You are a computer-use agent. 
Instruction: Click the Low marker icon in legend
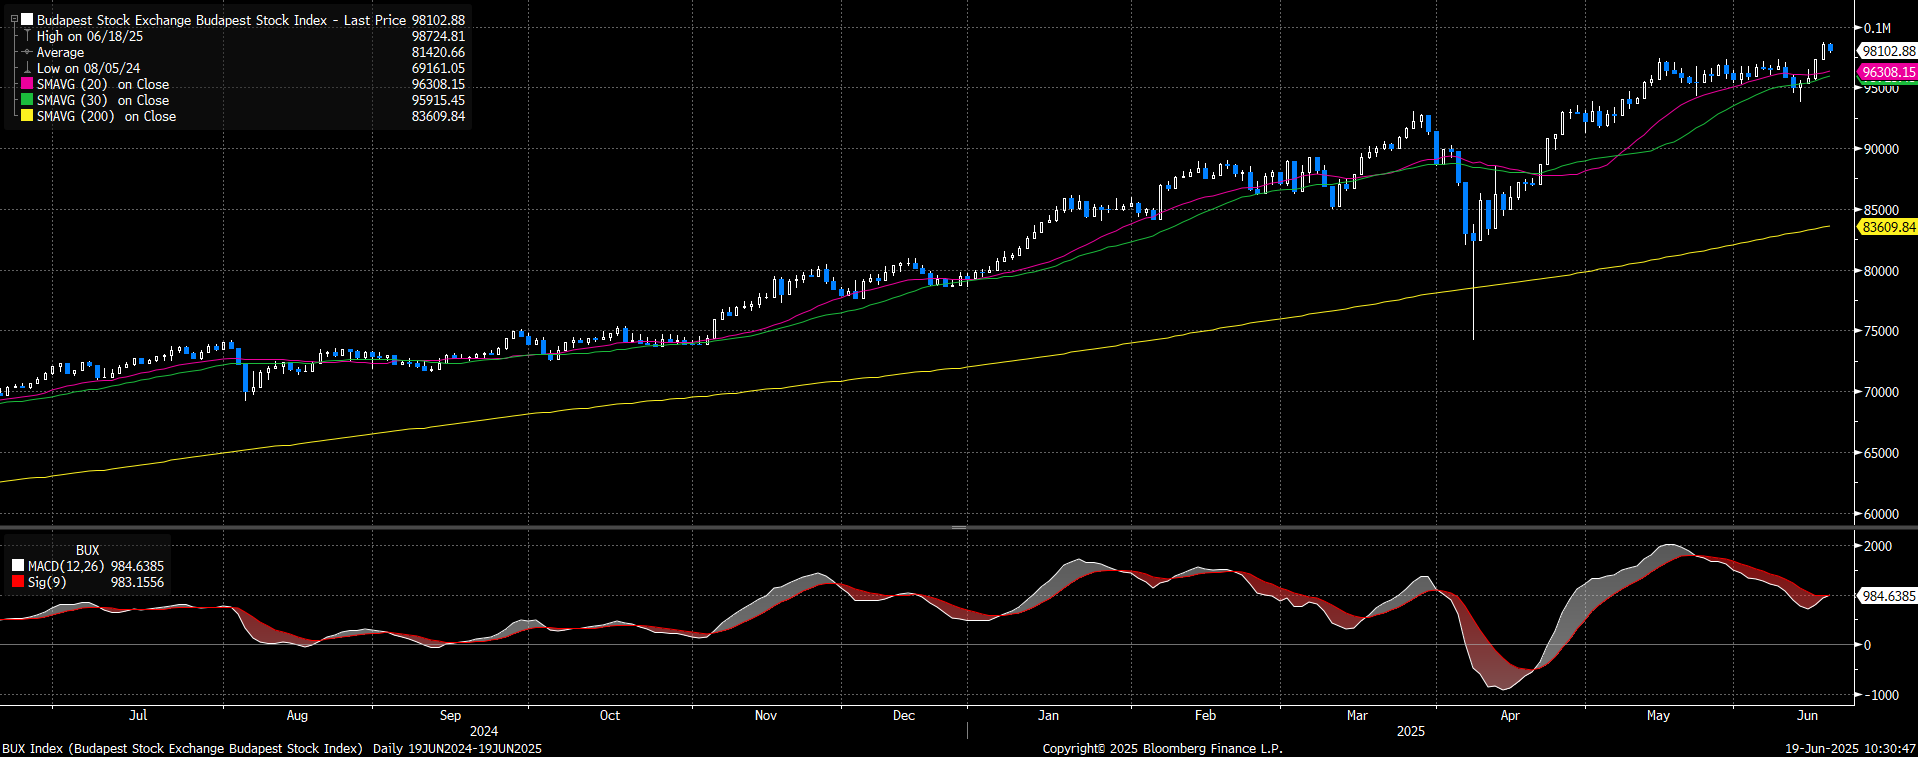[x=27, y=68]
